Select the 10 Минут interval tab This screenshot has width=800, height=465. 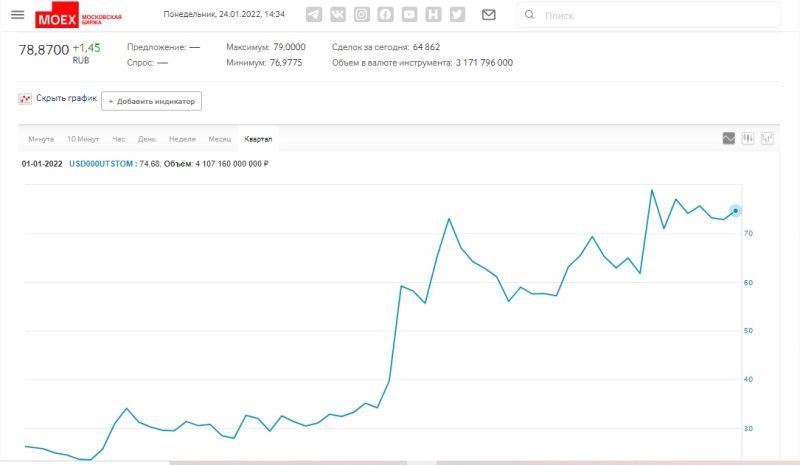83,139
